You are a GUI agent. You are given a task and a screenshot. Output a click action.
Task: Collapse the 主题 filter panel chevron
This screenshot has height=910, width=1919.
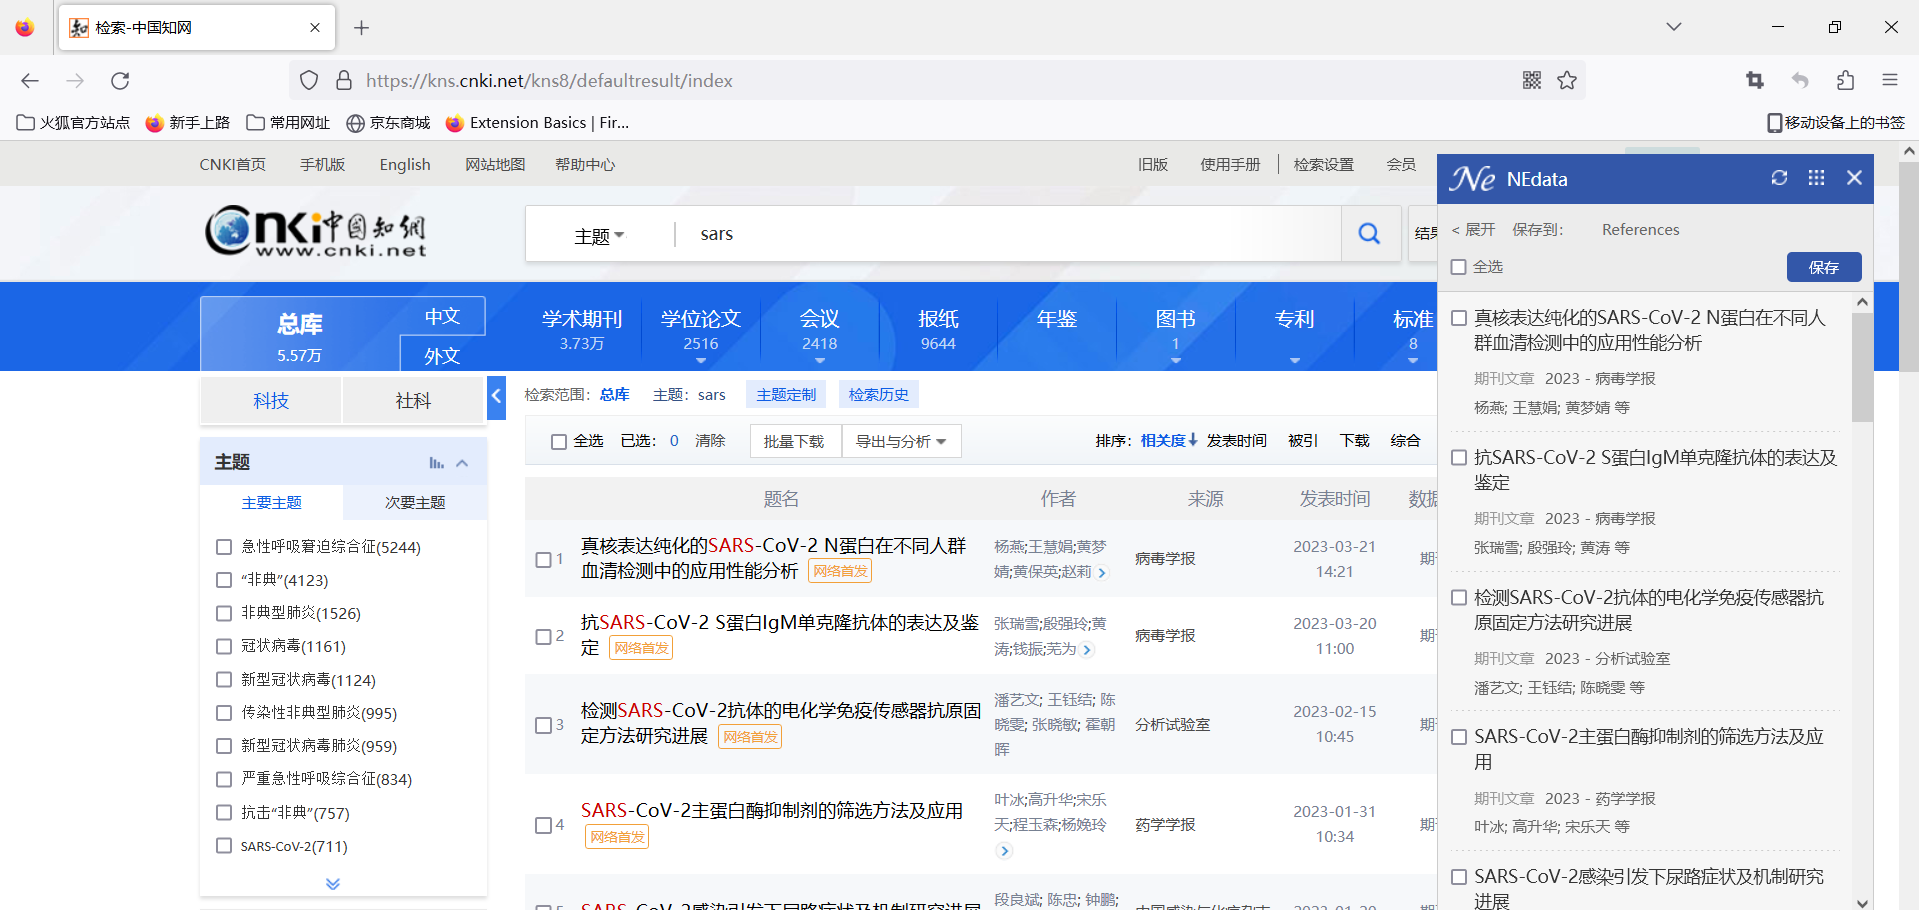click(x=462, y=463)
